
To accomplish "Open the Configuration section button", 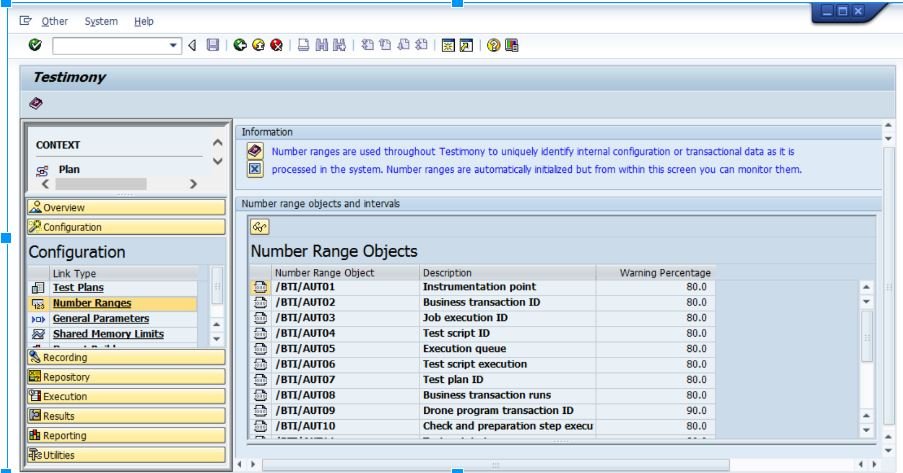I will tap(126, 227).
